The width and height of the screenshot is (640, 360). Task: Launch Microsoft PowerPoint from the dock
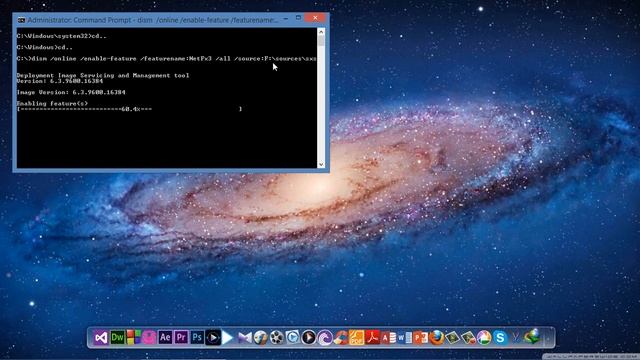[x=420, y=338]
